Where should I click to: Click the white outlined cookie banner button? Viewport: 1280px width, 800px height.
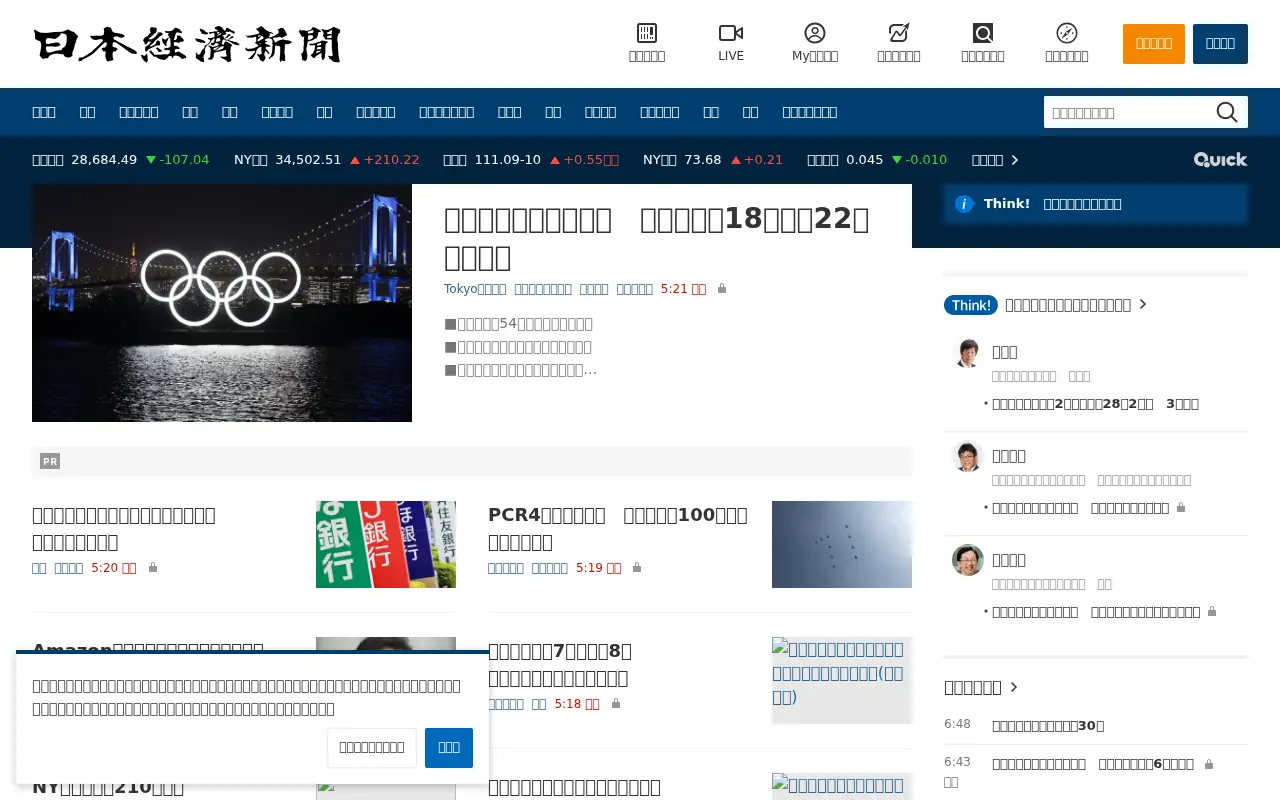tap(372, 748)
